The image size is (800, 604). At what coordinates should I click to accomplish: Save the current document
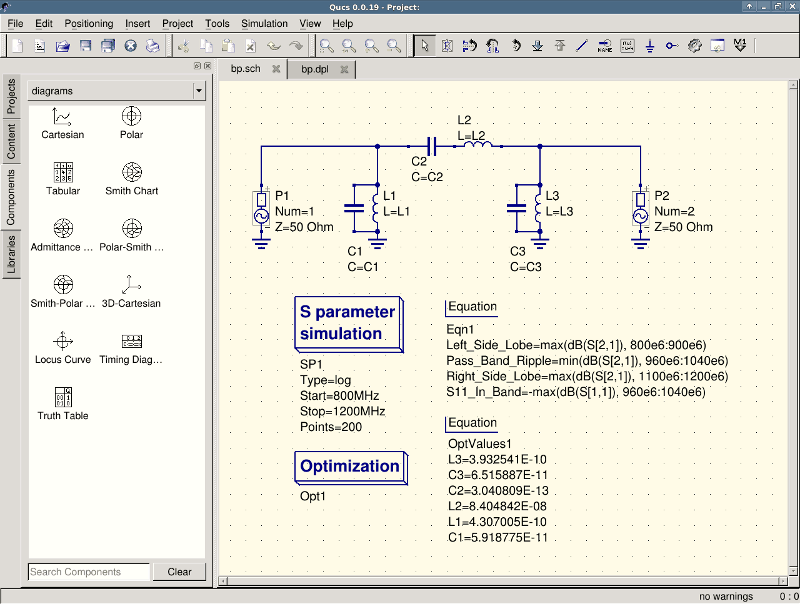click(x=85, y=46)
